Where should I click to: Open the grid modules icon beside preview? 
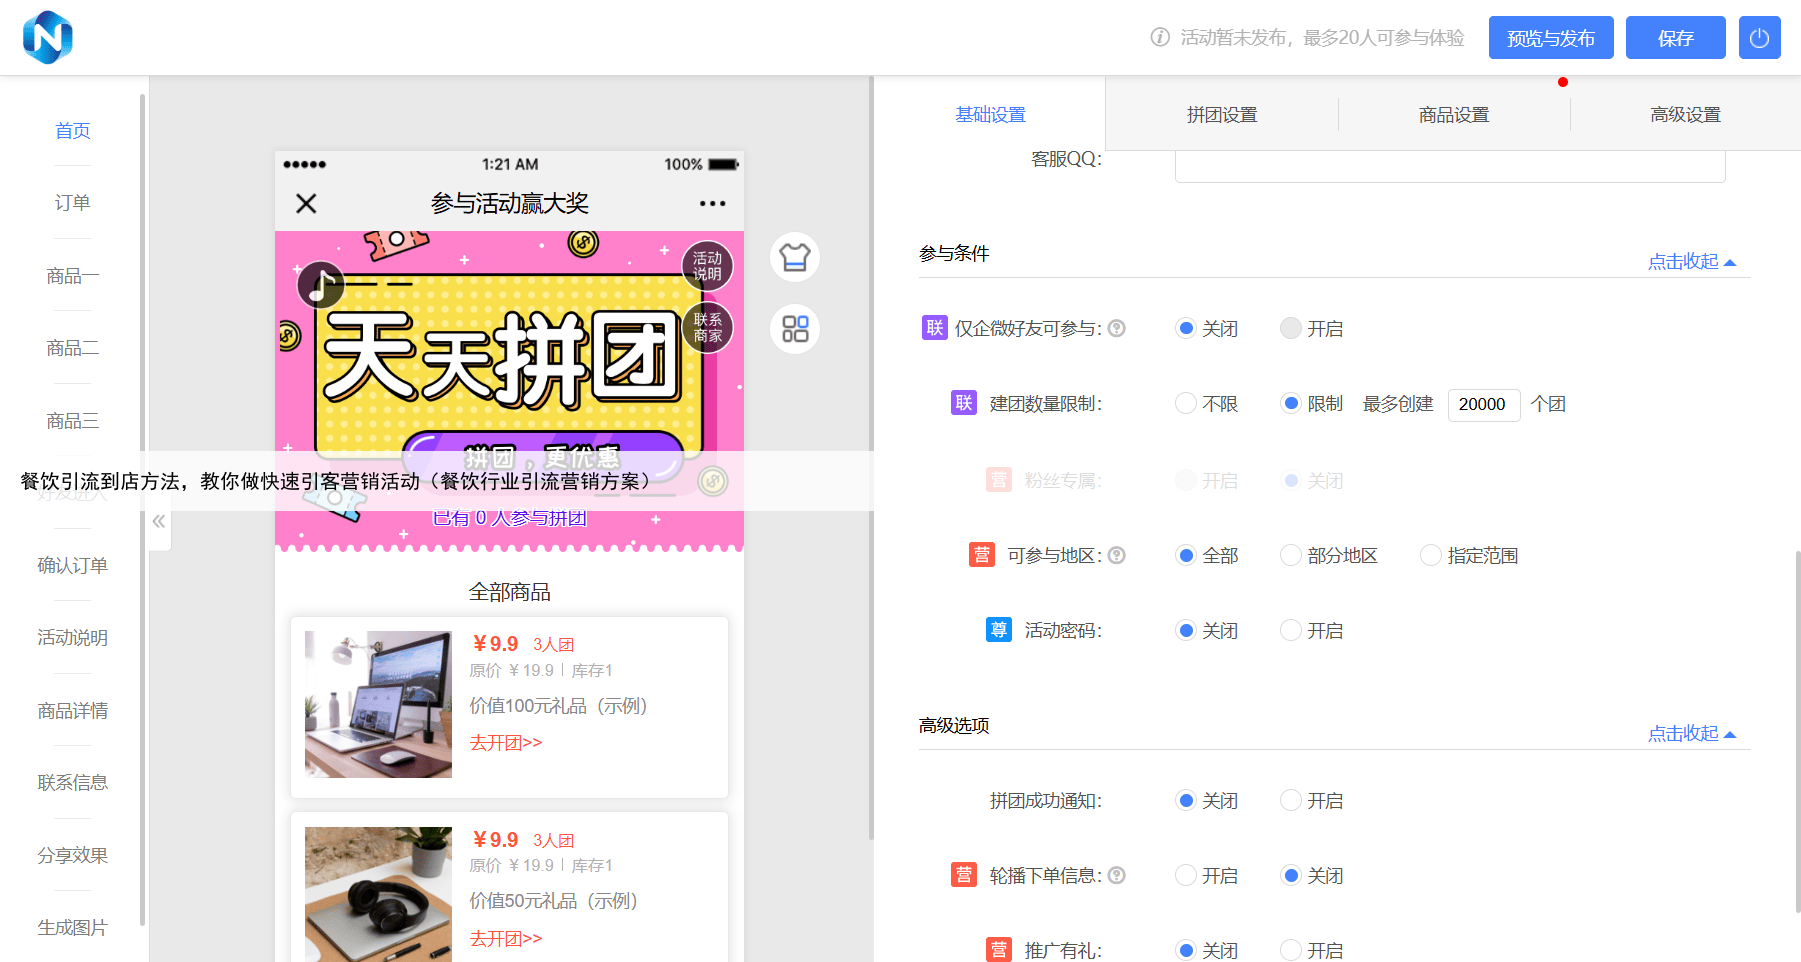(x=795, y=329)
